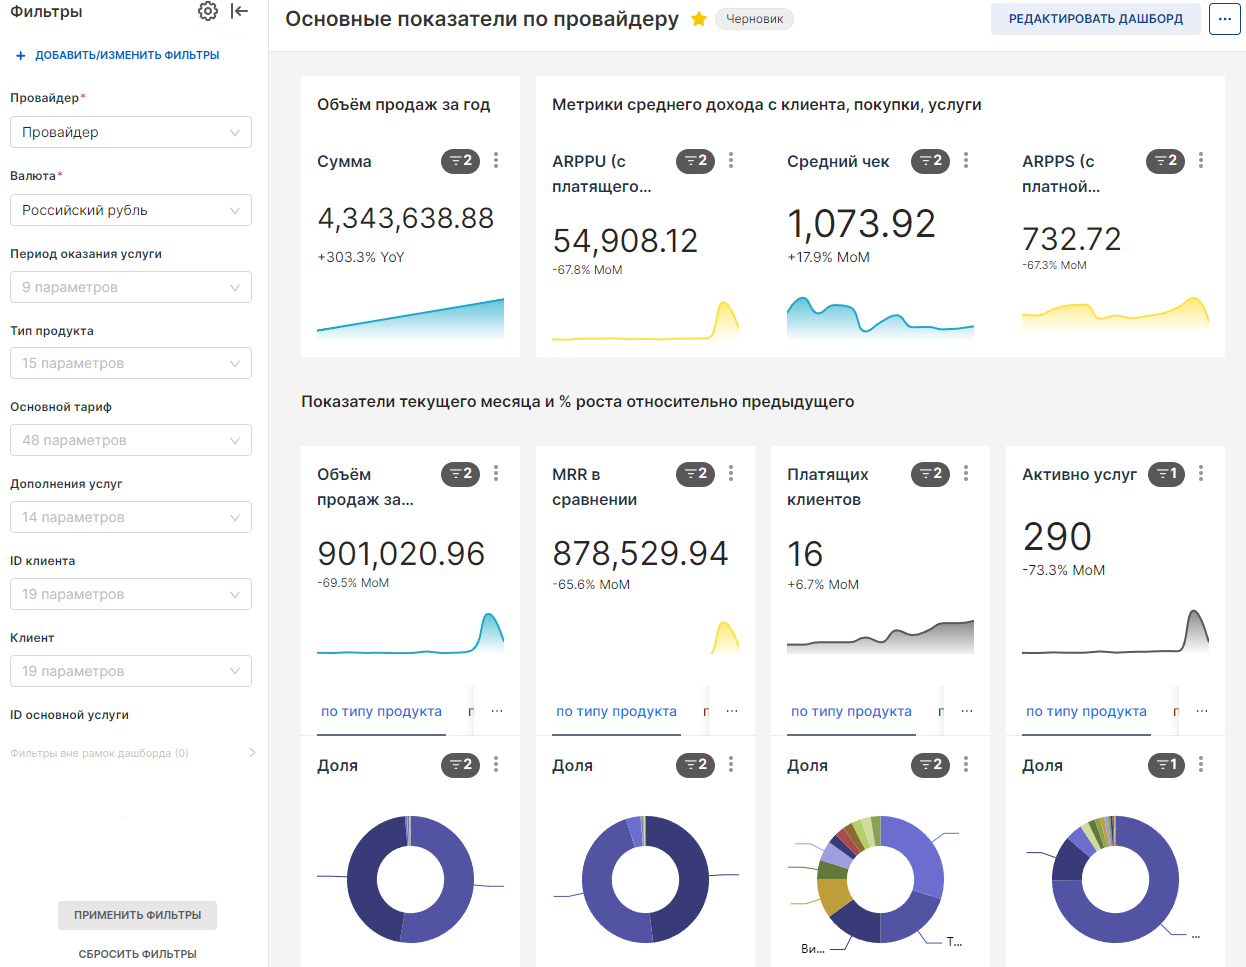Viewport: 1246px width, 967px height.
Task: Expand the Валюта Российский рубль dropdown
Action: coord(130,210)
